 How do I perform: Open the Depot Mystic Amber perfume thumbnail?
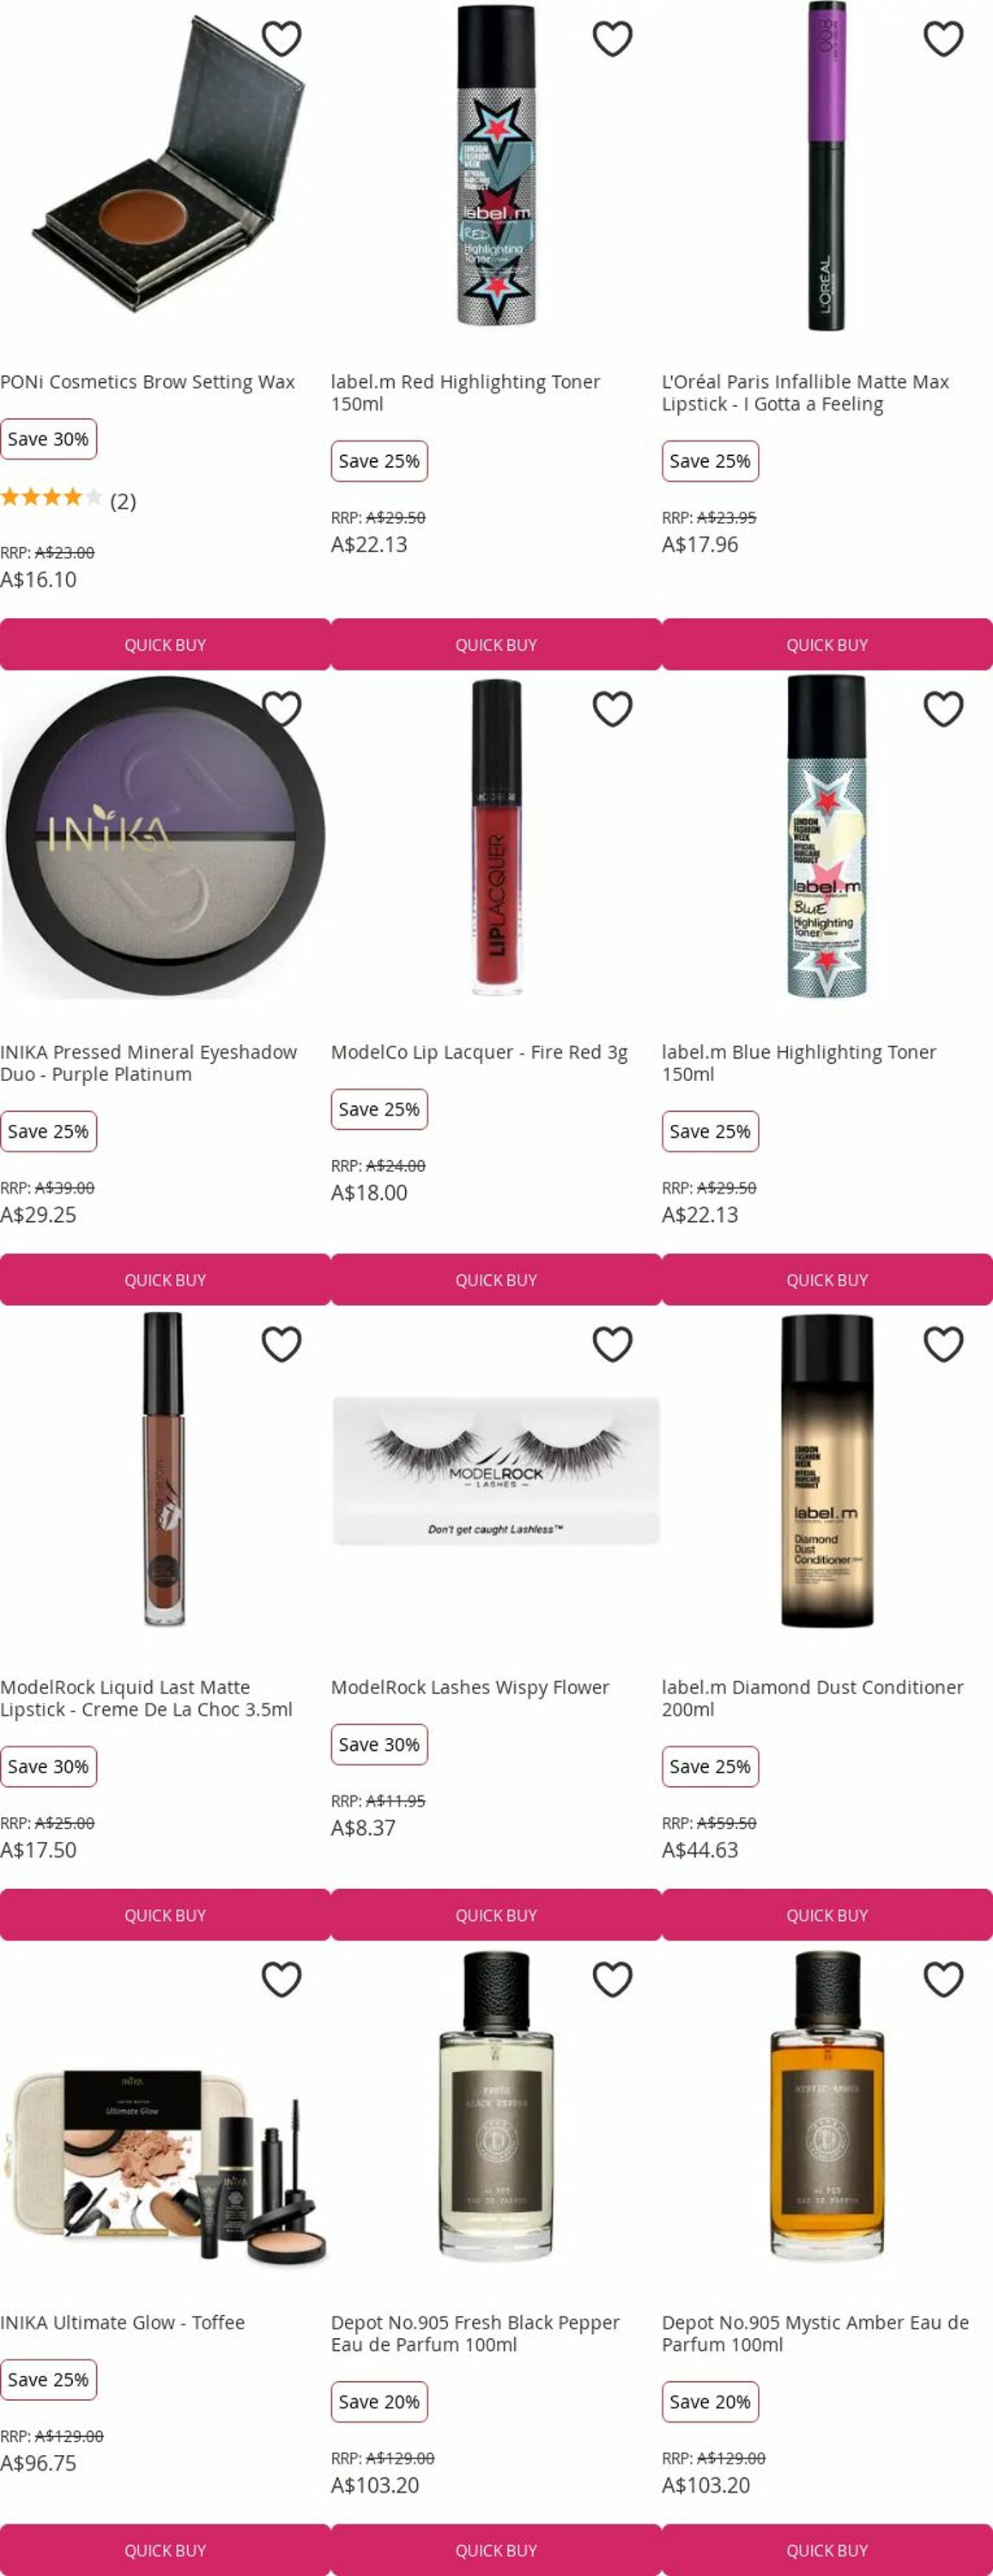[x=827, y=2104]
